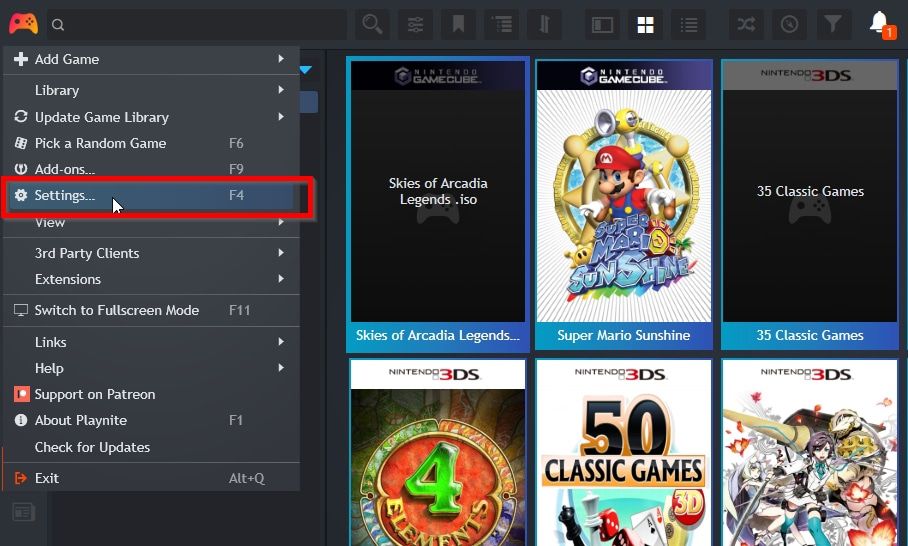The height and width of the screenshot is (546, 908).
Task: Click the magnifier search button in toolbar
Action: click(x=372, y=24)
